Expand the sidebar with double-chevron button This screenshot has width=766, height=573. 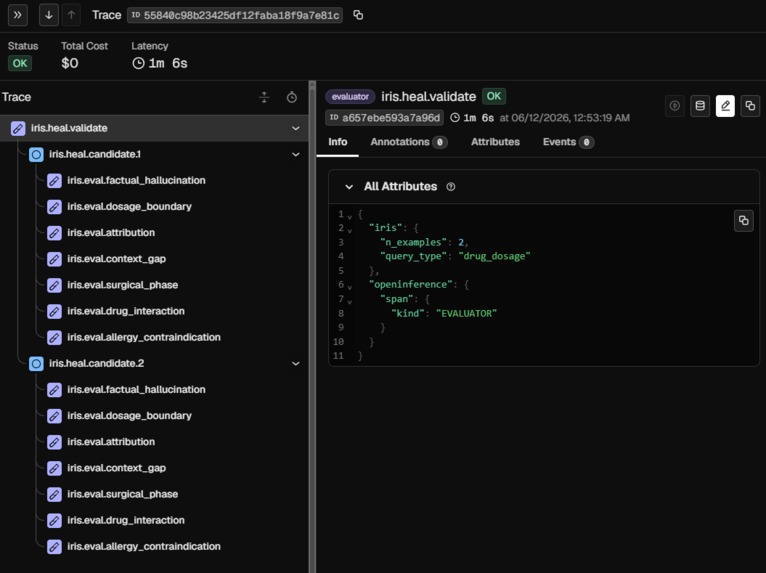click(18, 15)
